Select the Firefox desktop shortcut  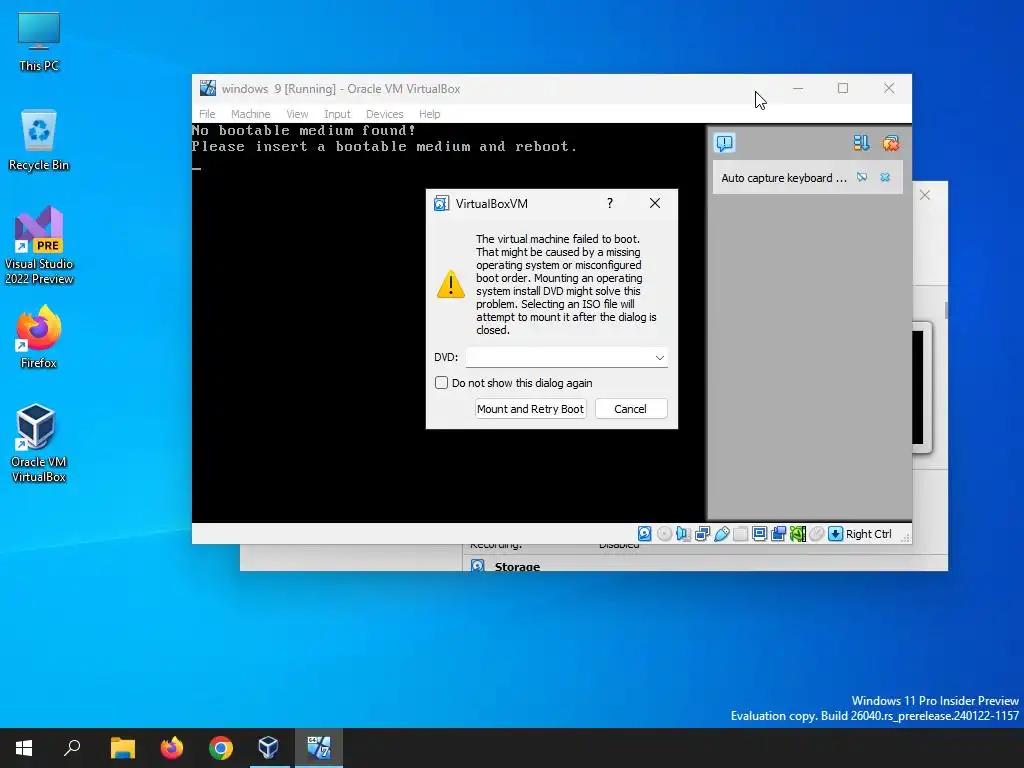click(39, 338)
